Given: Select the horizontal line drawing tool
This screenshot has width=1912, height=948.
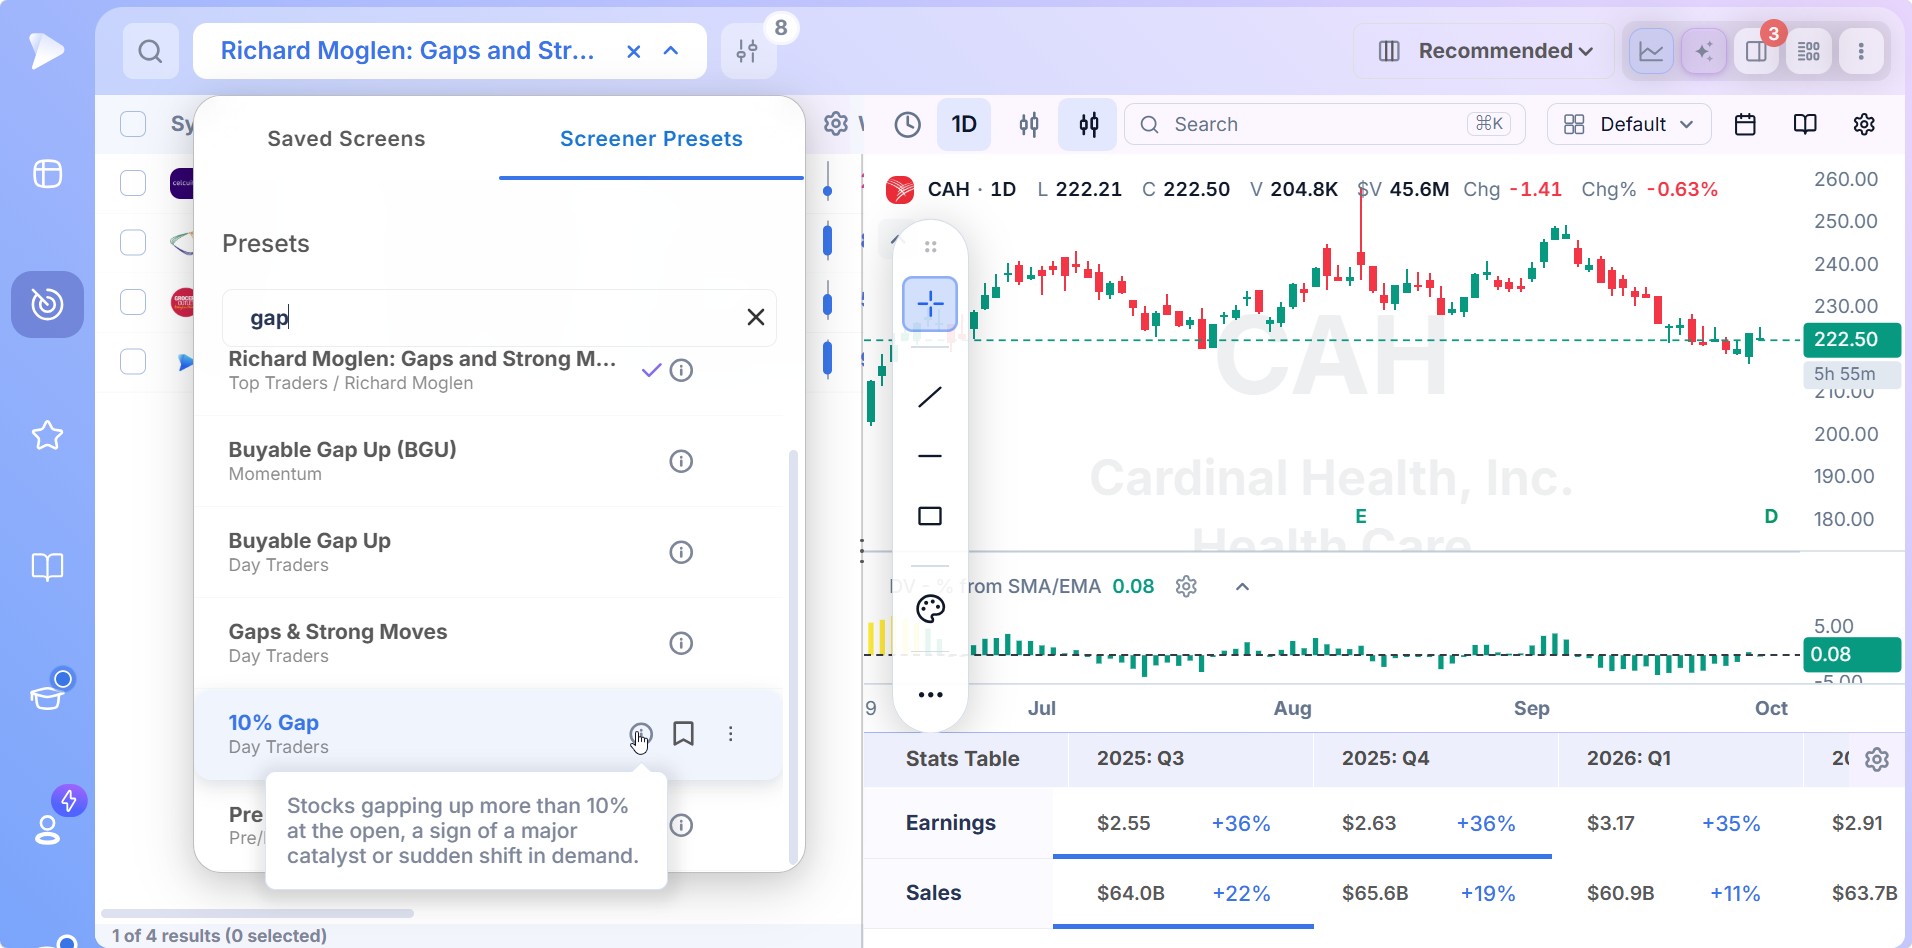Looking at the screenshot, I should pos(930,456).
